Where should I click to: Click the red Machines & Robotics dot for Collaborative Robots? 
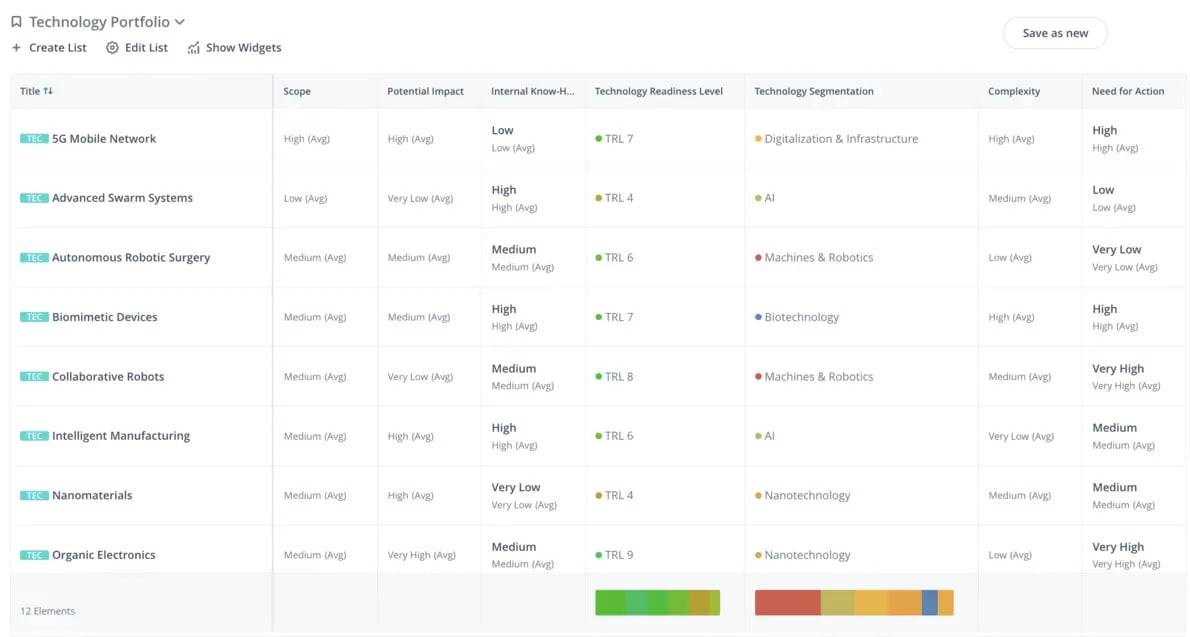(x=760, y=376)
